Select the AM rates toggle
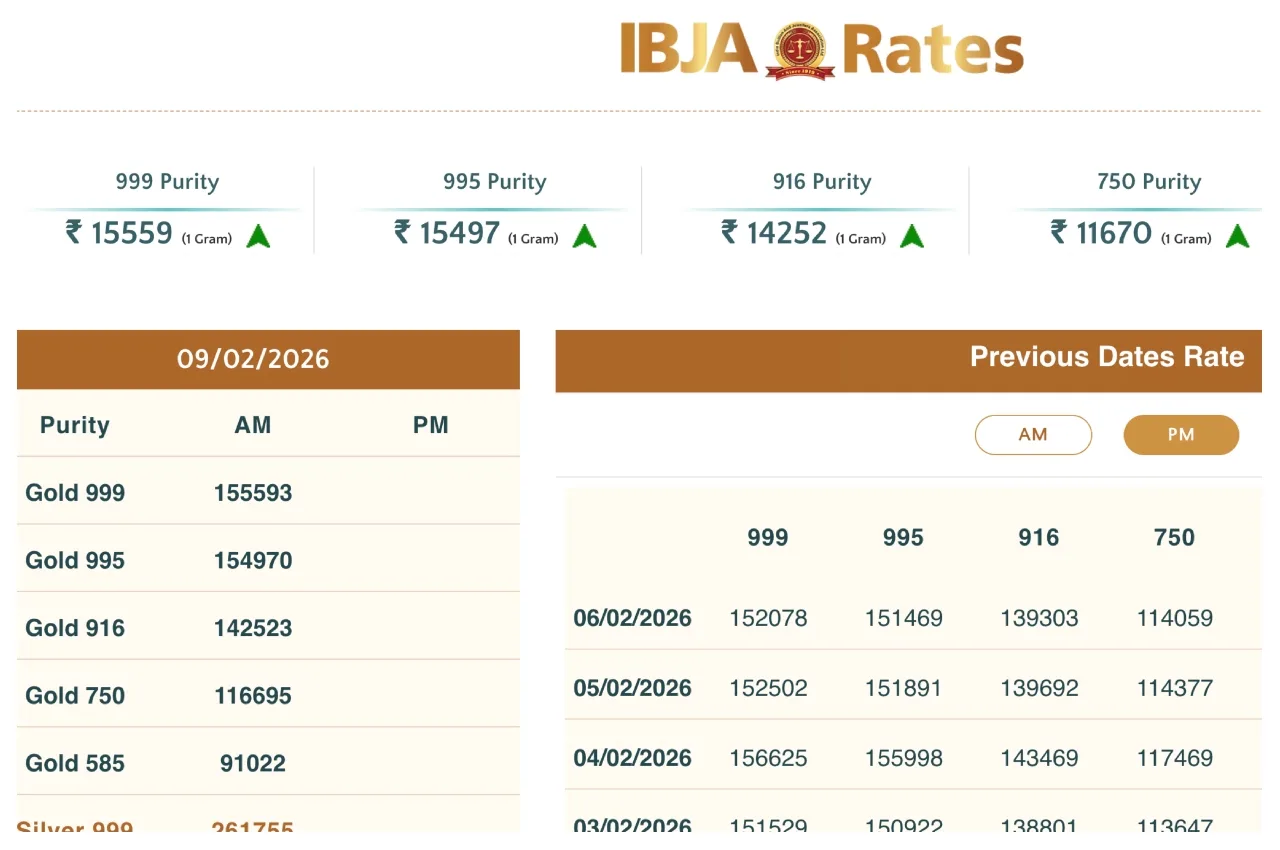 click(1034, 434)
